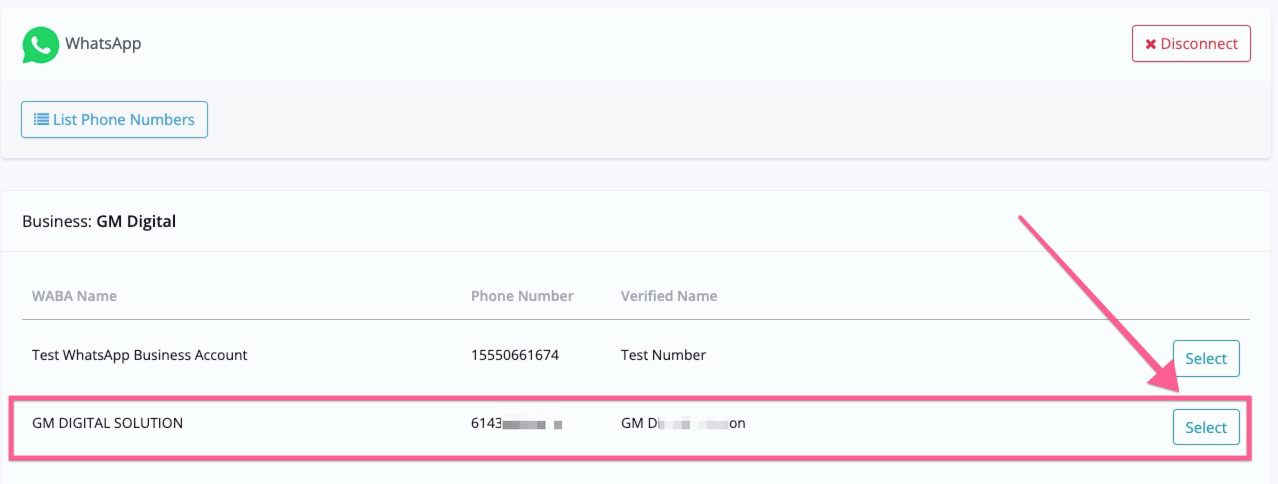1278x484 pixels.
Task: Click the X icon on the Disconnect button
Action: (x=1150, y=44)
